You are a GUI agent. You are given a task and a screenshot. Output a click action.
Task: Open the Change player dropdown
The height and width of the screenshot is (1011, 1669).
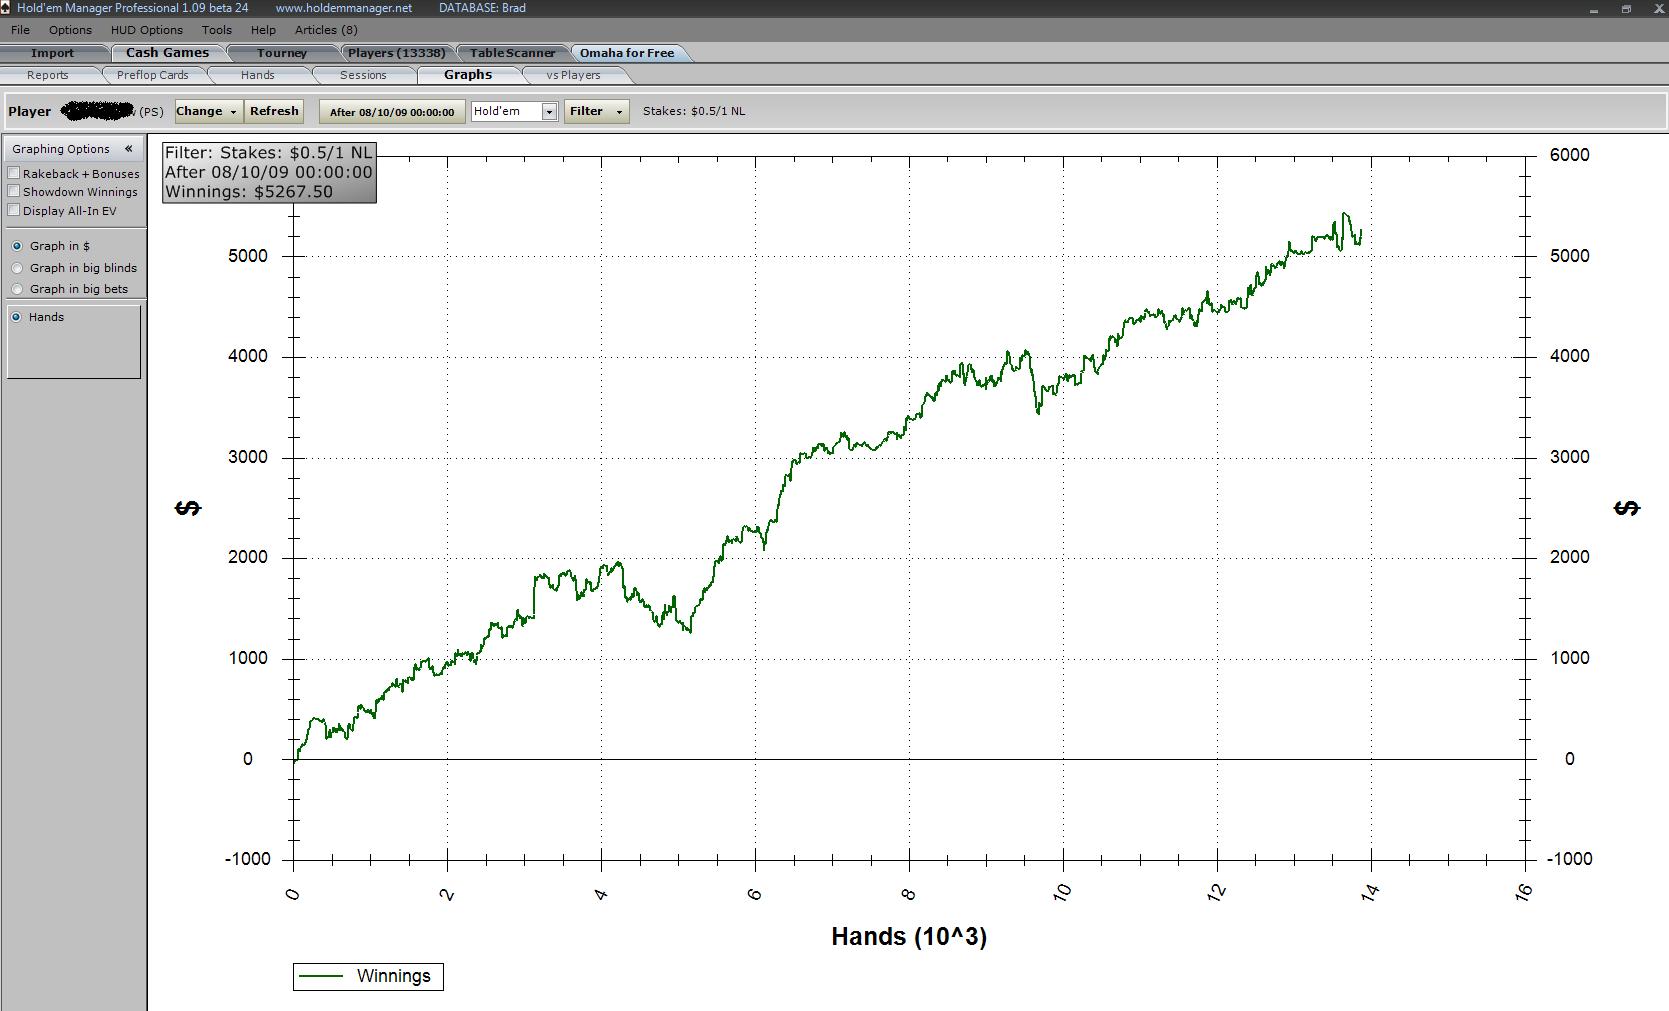208,111
